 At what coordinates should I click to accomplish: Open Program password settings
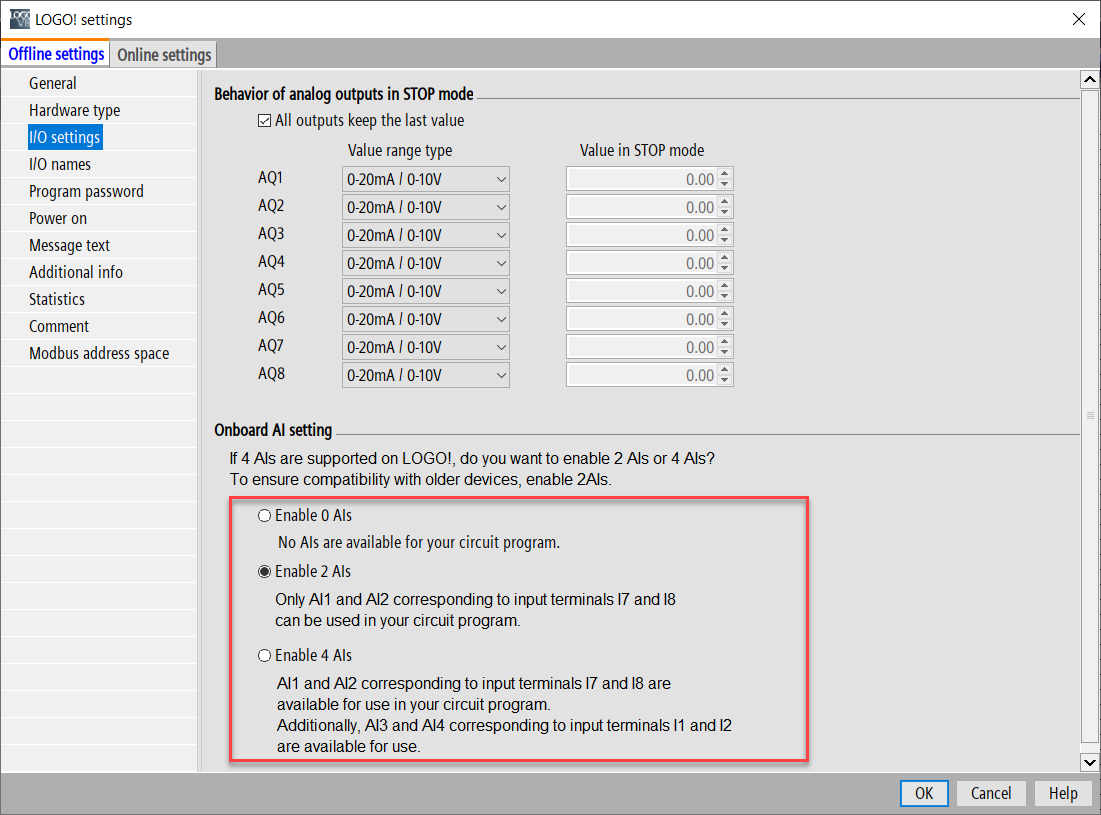tap(86, 191)
